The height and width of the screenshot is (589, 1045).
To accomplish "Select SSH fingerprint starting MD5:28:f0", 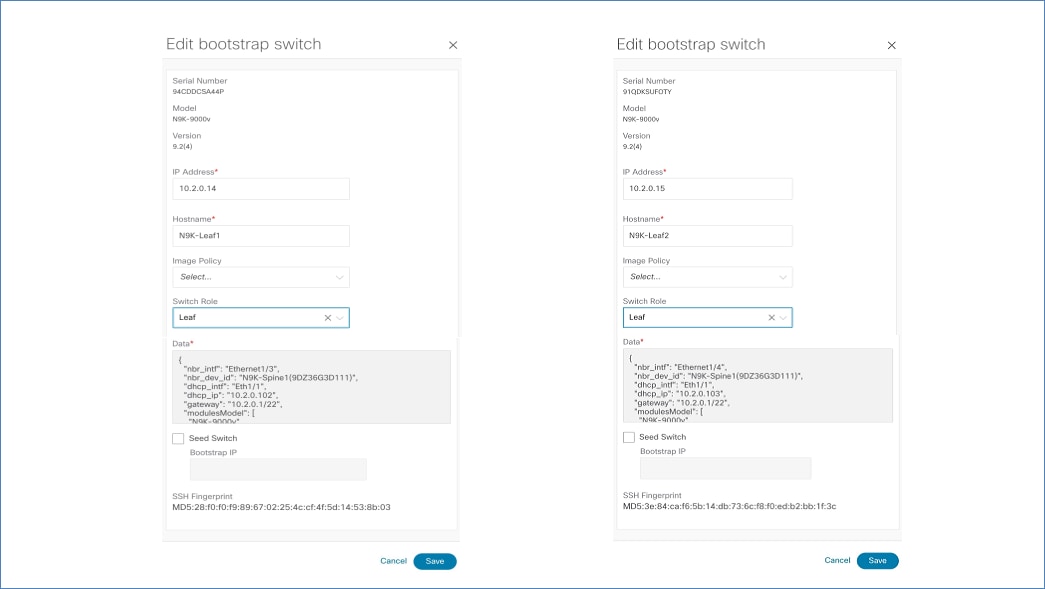I will coord(281,507).
